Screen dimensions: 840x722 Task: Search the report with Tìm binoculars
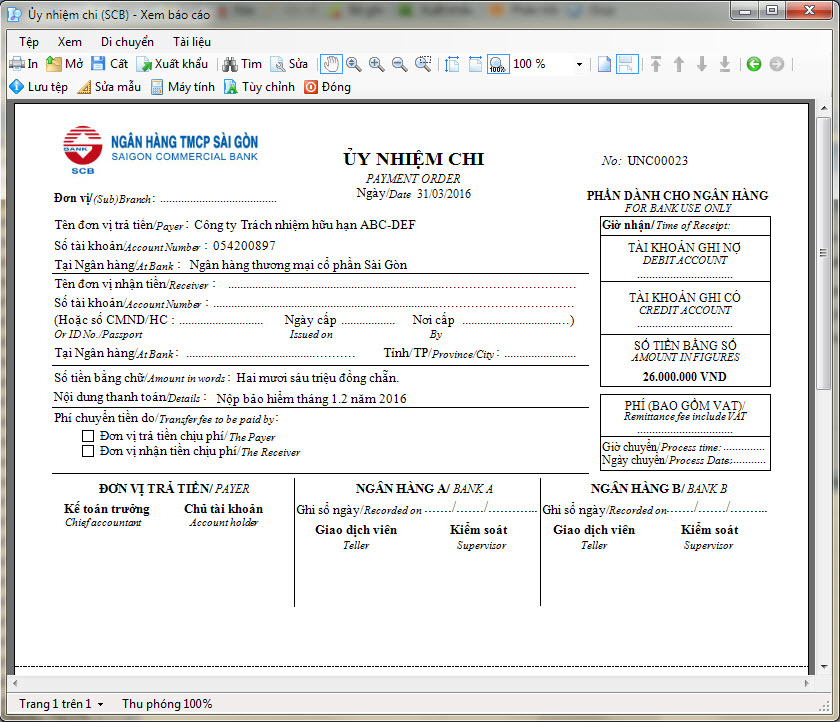242,64
